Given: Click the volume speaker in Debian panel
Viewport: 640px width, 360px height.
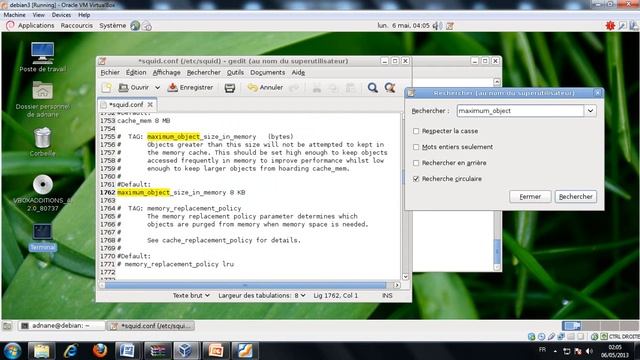Looking at the screenshot, I should pos(437,26).
